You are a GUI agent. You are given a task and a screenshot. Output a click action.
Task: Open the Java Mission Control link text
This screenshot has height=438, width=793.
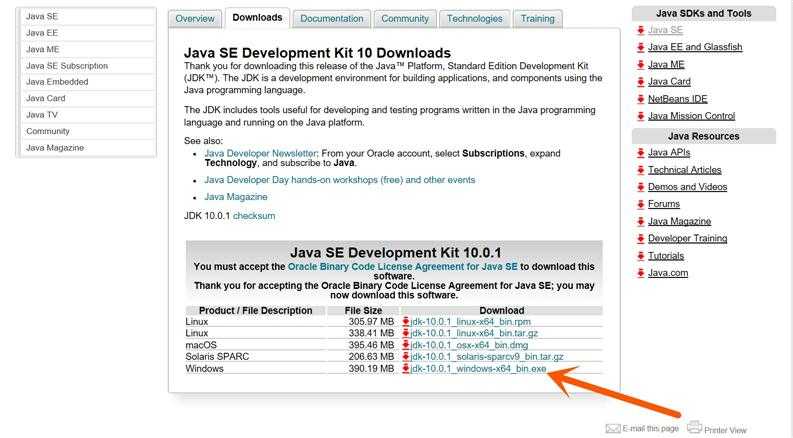coord(691,116)
